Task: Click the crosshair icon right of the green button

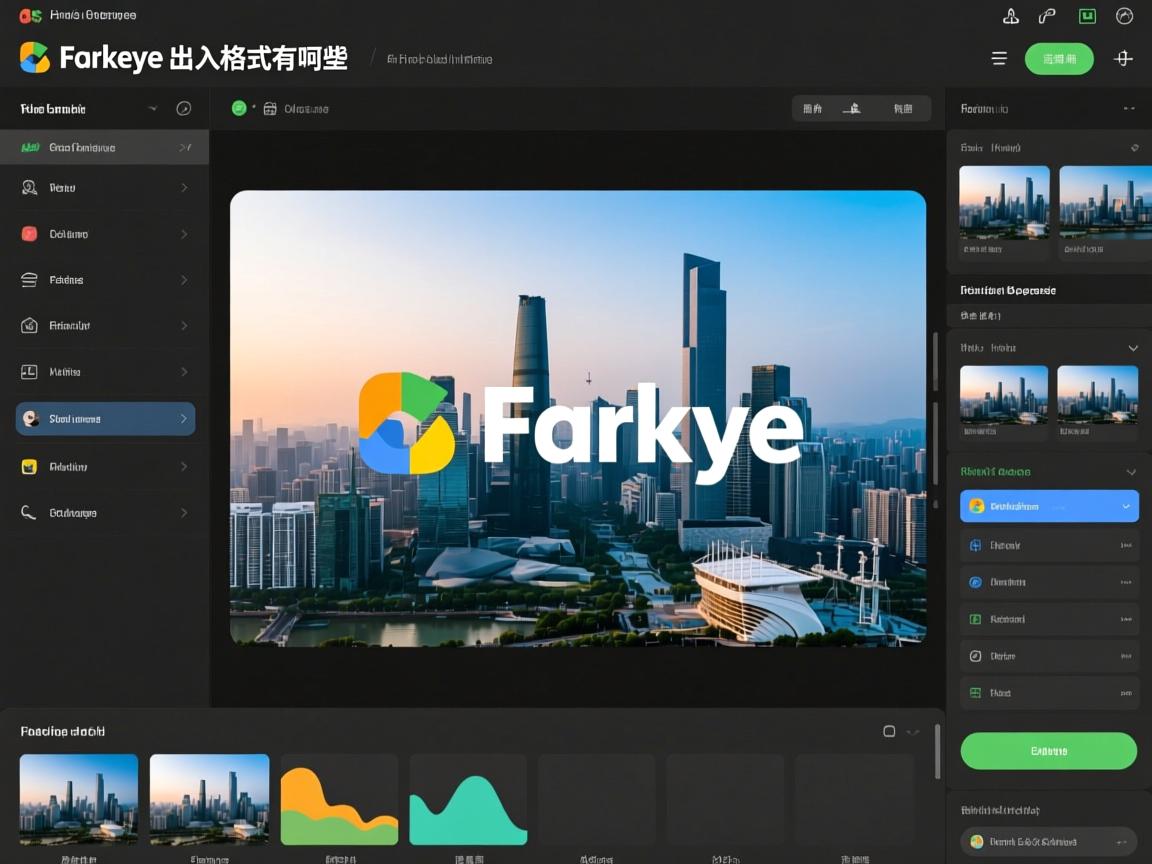Action: point(1123,58)
